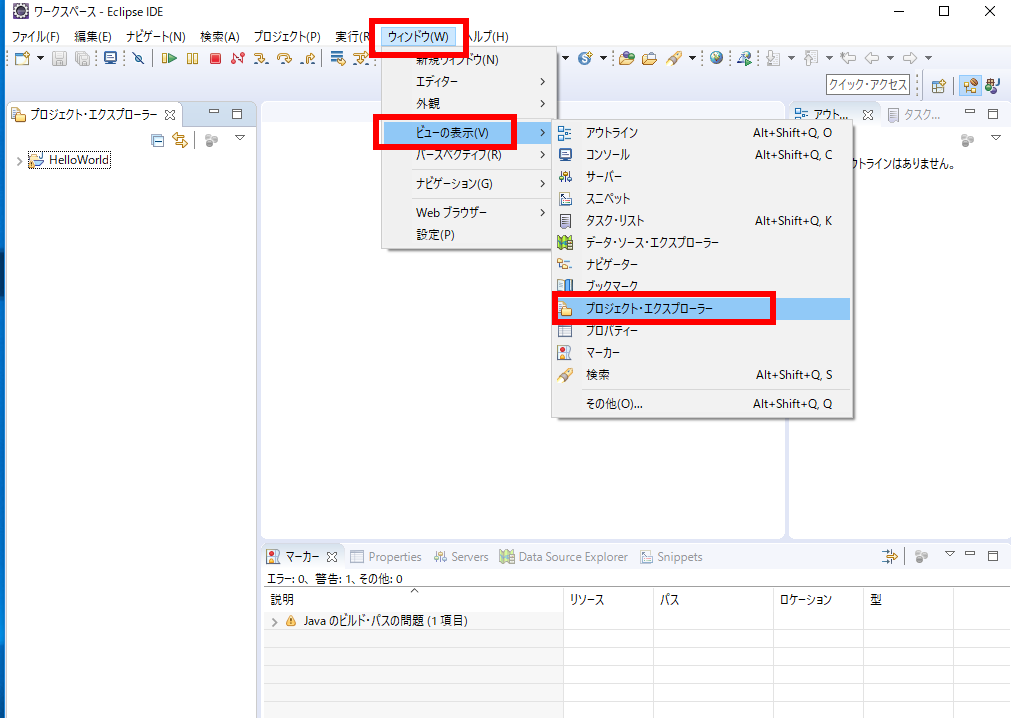Click the yellow Suspend debug icon
The height and width of the screenshot is (718, 1011).
[192, 59]
